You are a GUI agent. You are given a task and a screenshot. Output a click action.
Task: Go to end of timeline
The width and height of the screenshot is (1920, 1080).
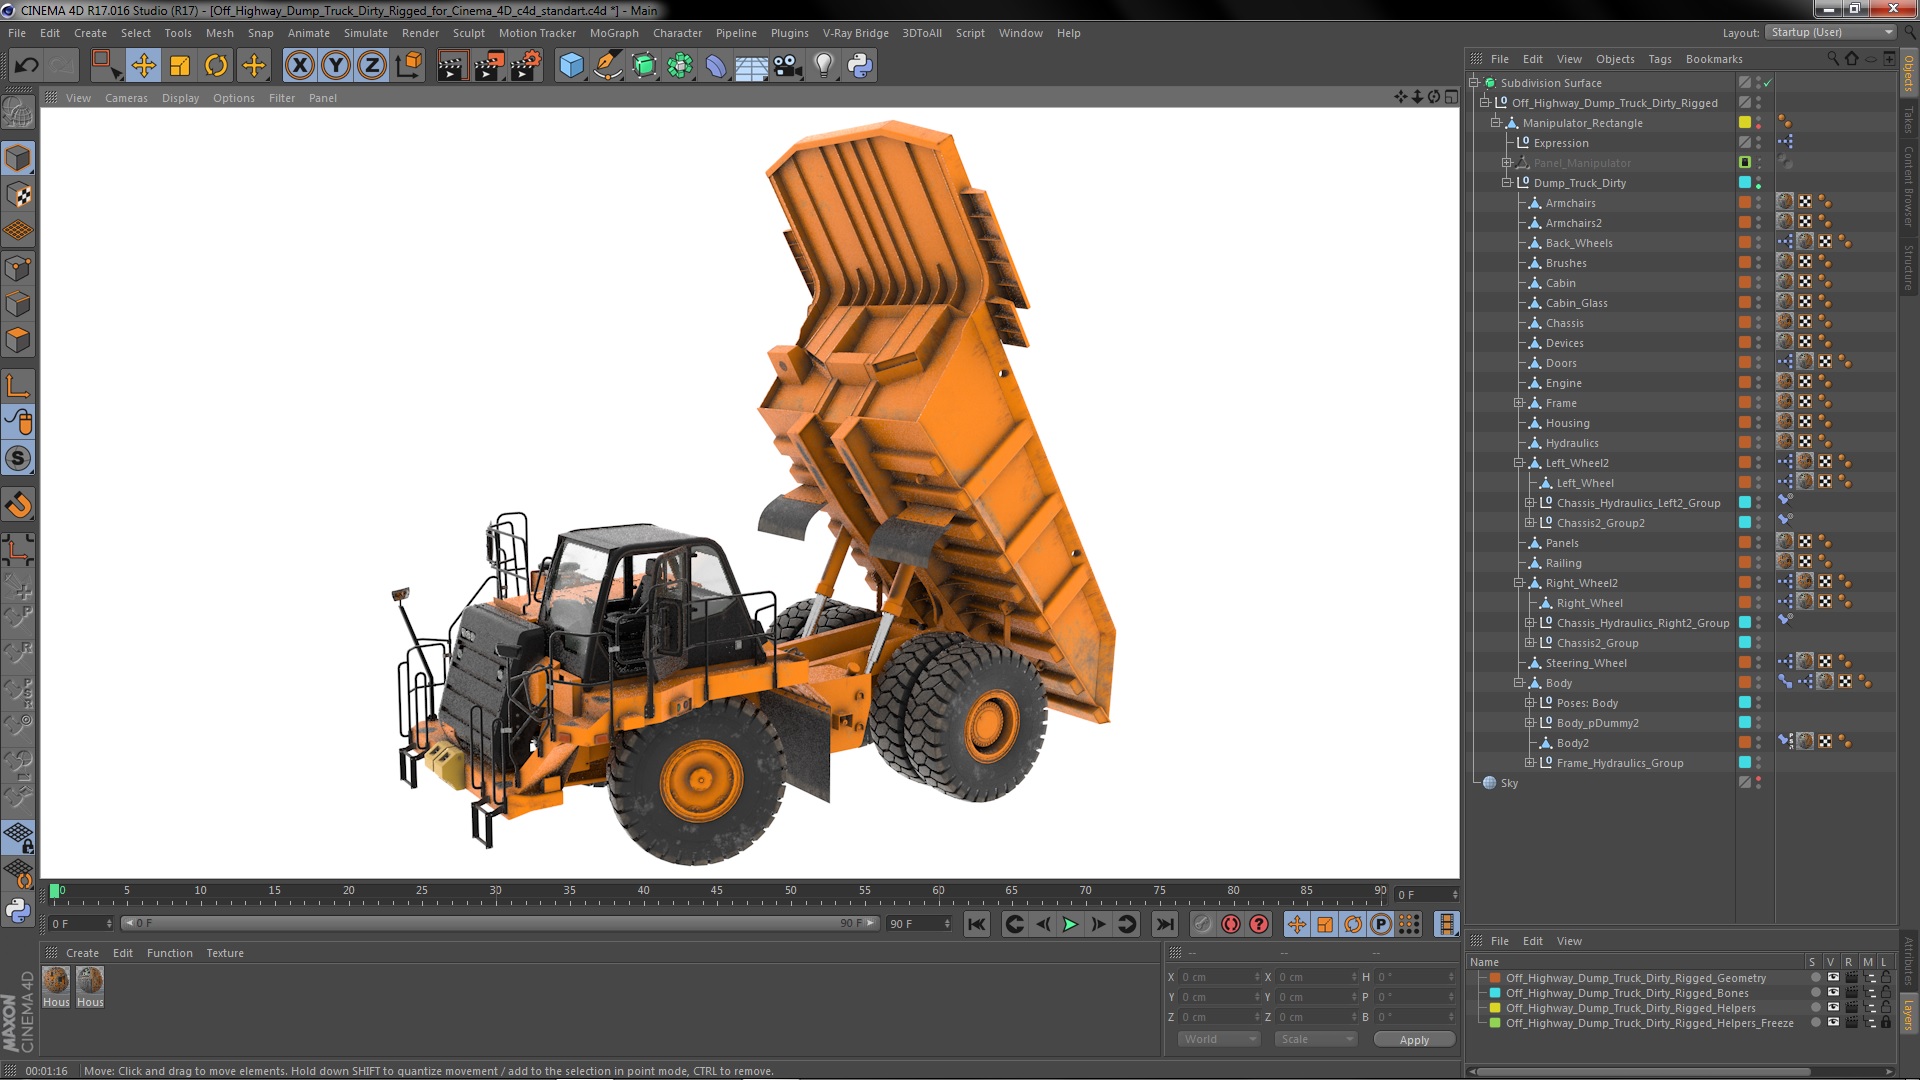pos(1164,924)
